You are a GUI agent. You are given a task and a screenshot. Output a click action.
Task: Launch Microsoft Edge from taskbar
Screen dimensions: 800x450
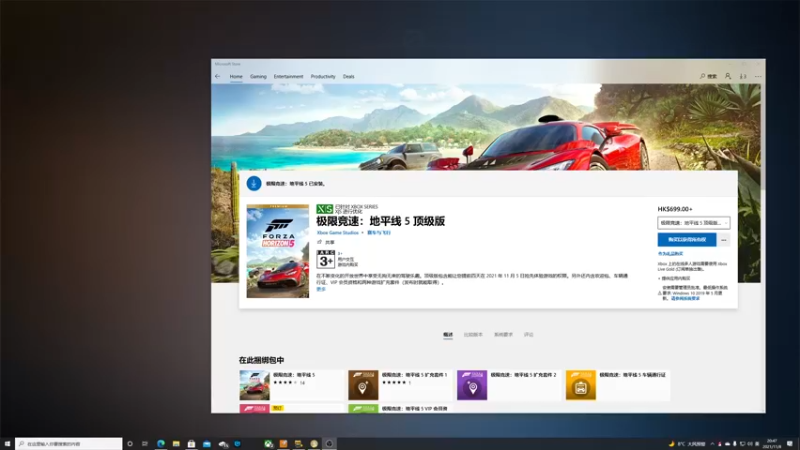tap(161, 444)
